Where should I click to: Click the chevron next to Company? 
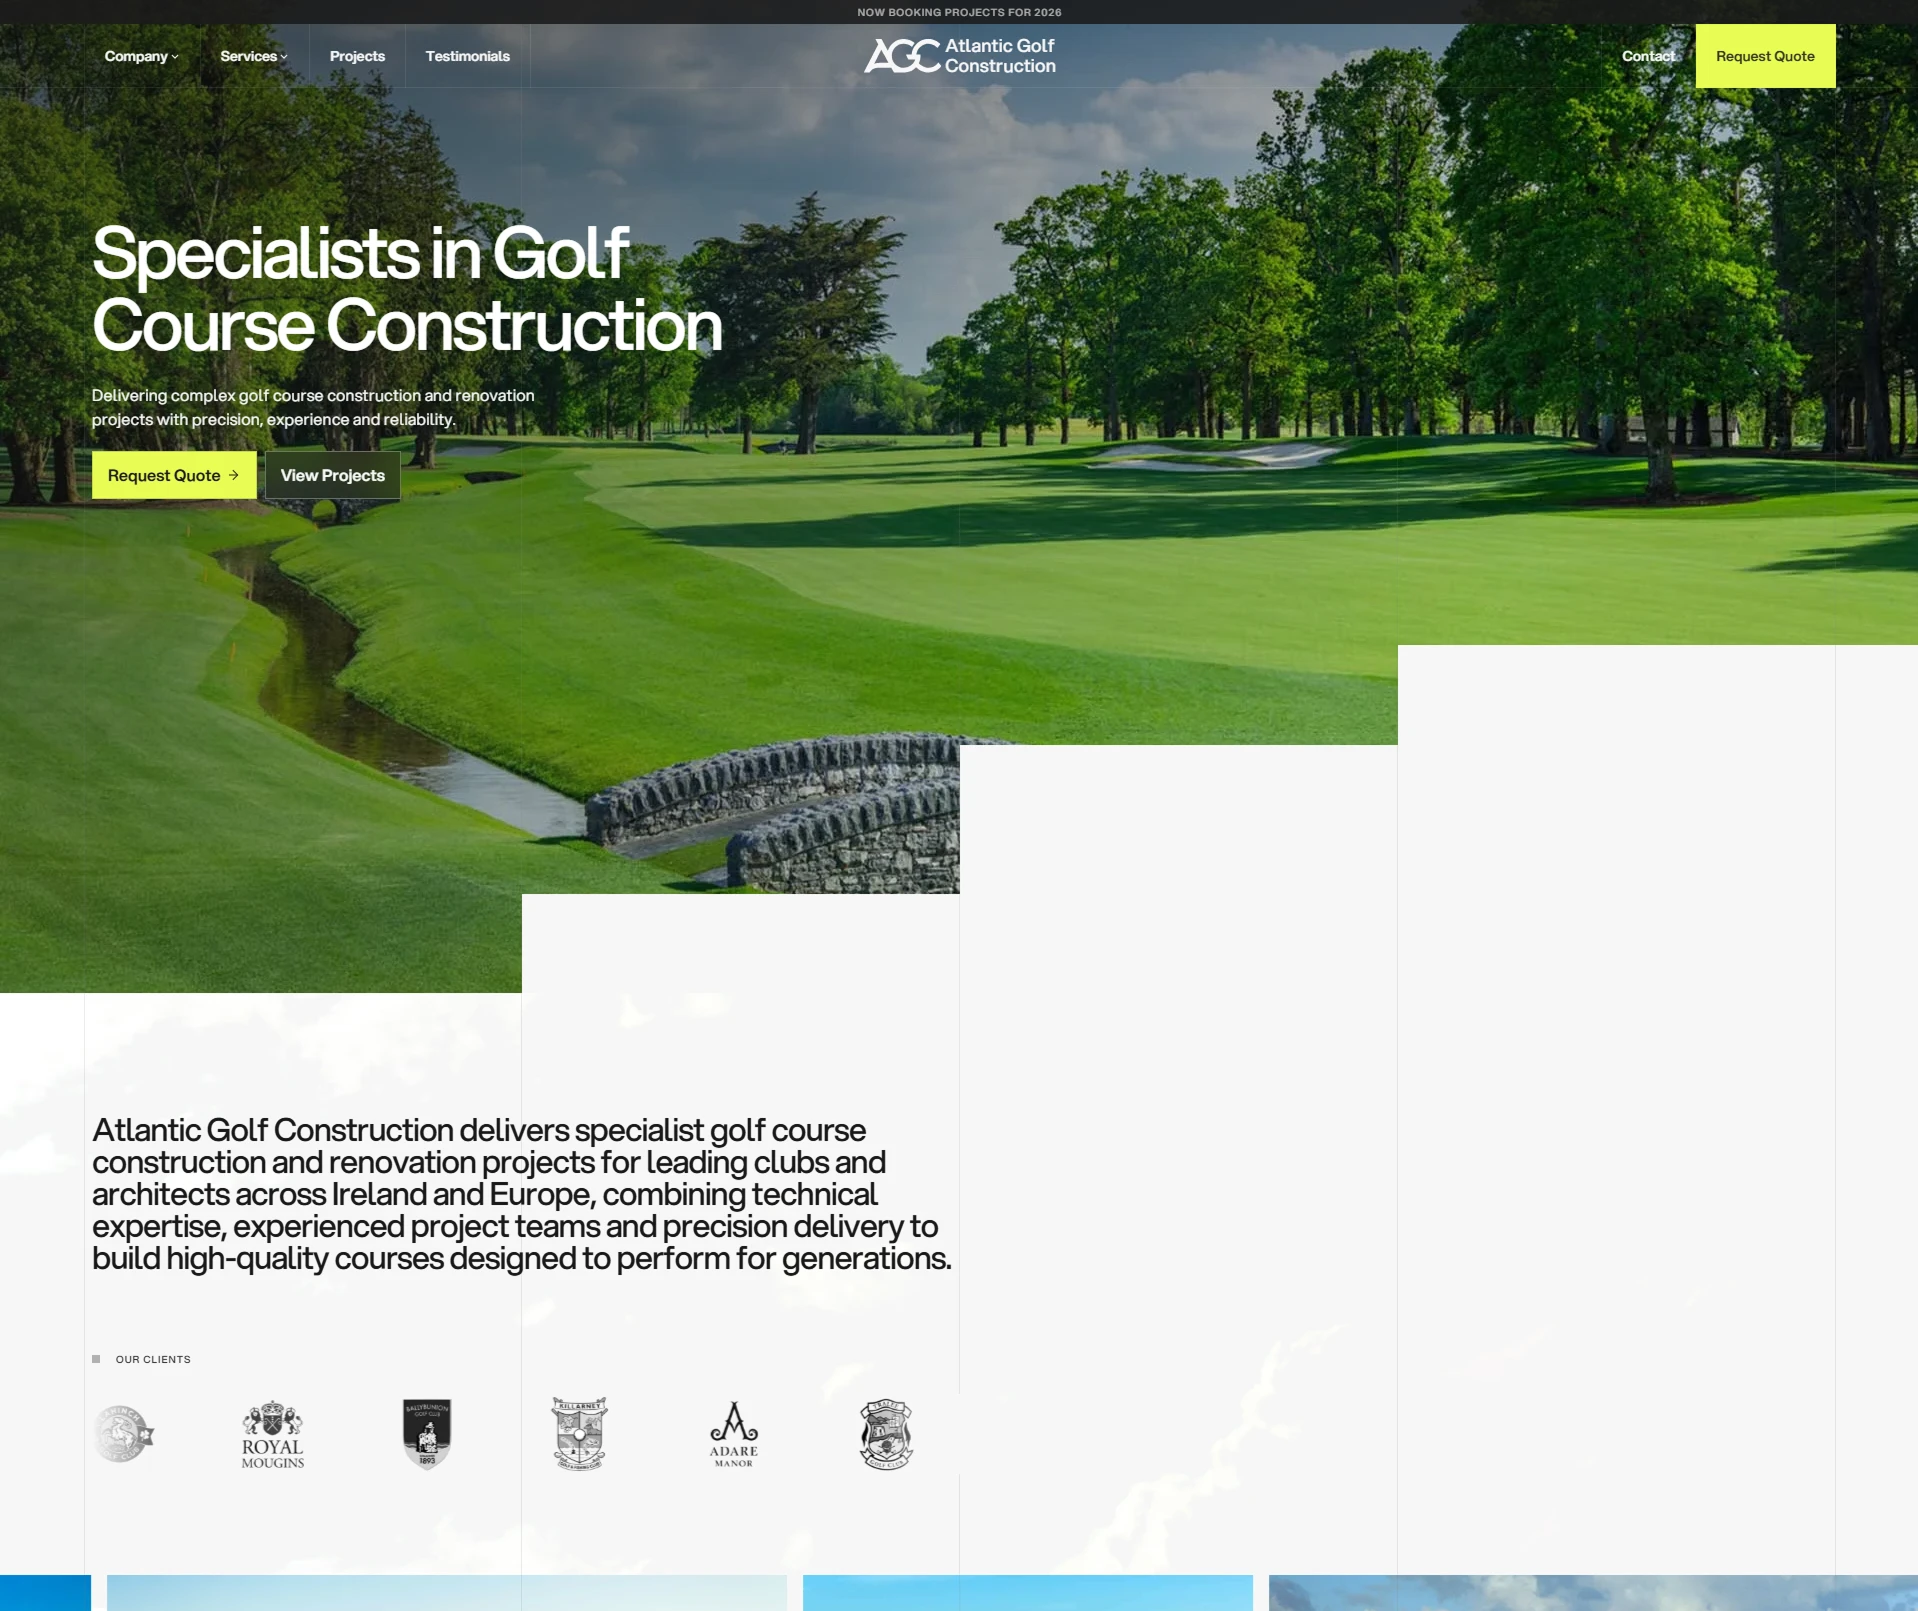[x=176, y=56]
